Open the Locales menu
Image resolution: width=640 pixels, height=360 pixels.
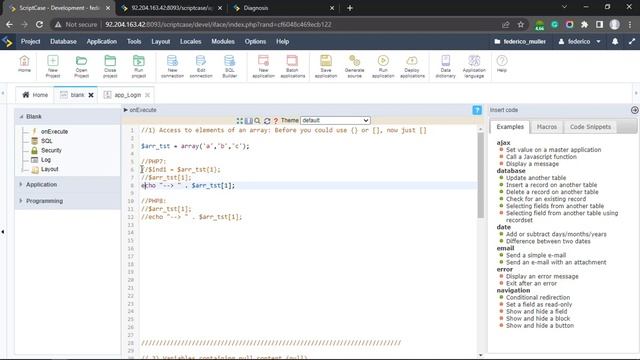click(x=190, y=41)
